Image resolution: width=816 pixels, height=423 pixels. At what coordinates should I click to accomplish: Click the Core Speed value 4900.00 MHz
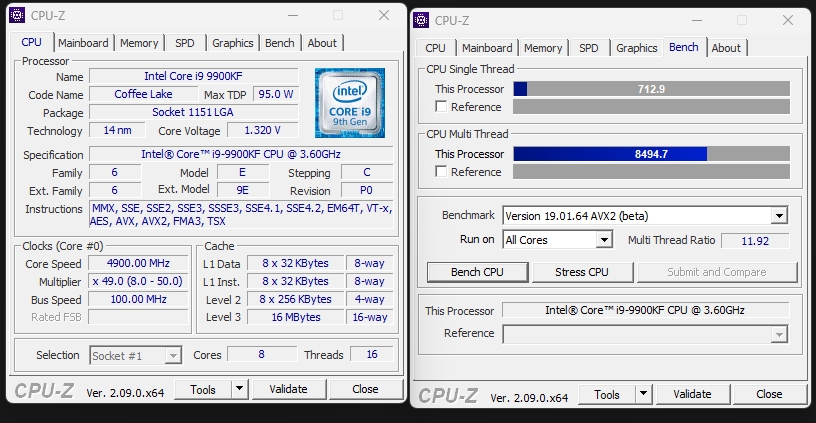click(x=138, y=263)
